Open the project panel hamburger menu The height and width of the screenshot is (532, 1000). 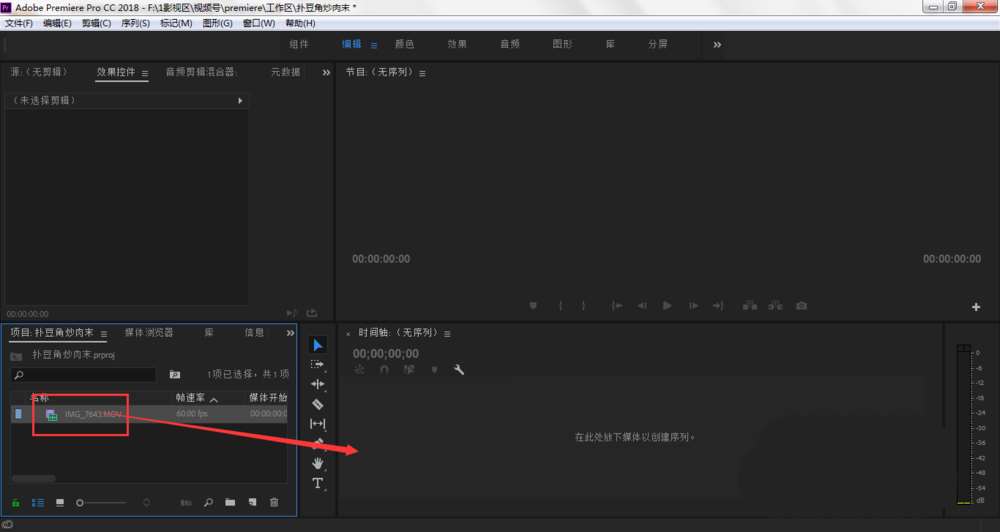(104, 334)
